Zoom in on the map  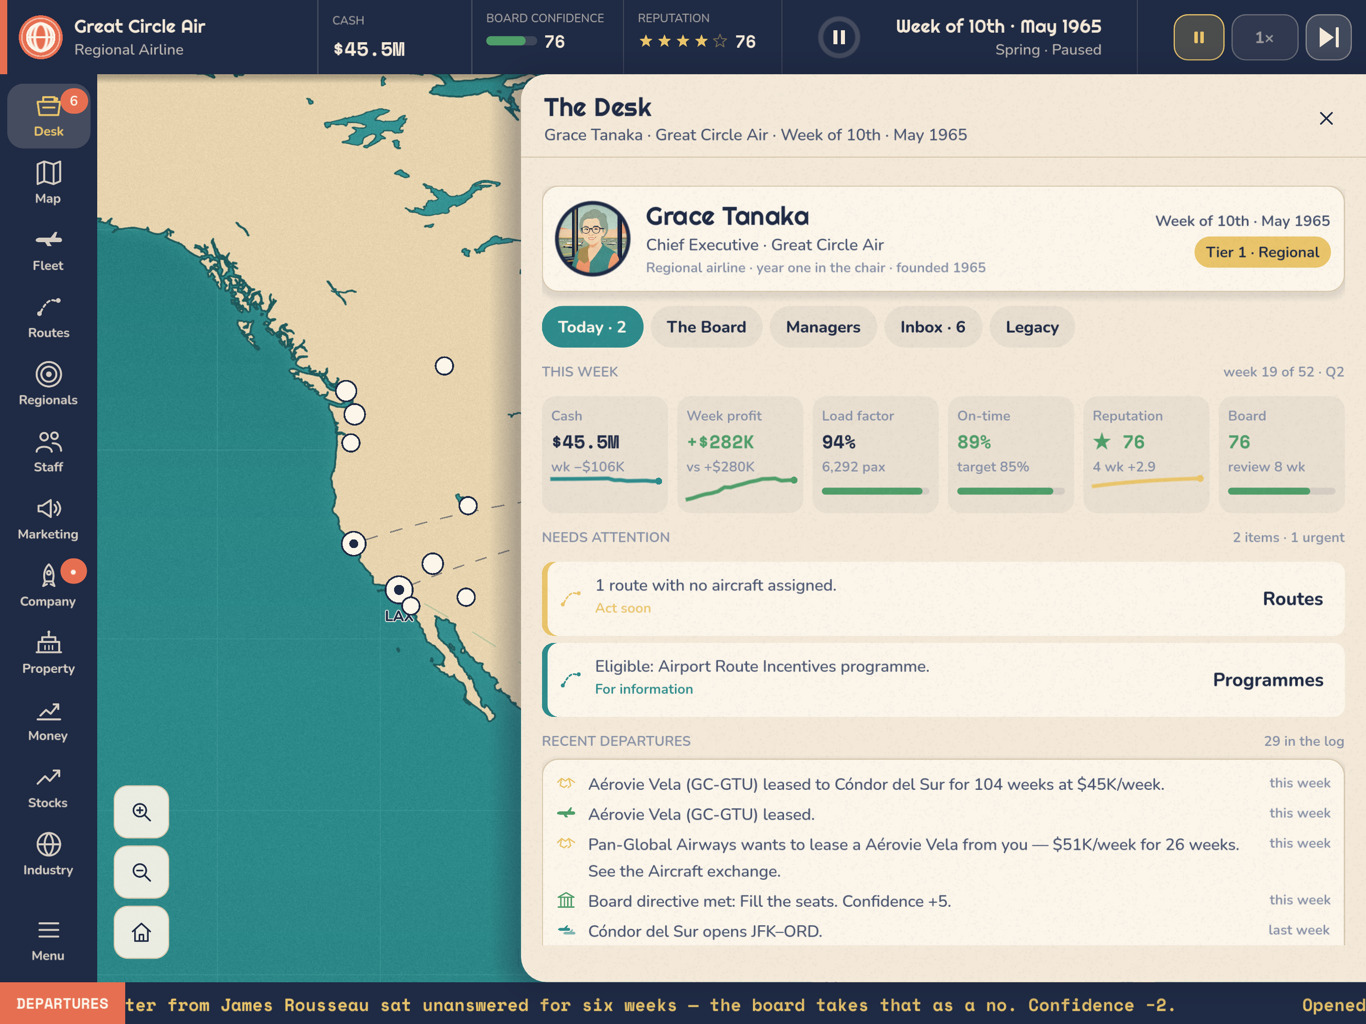click(x=141, y=812)
